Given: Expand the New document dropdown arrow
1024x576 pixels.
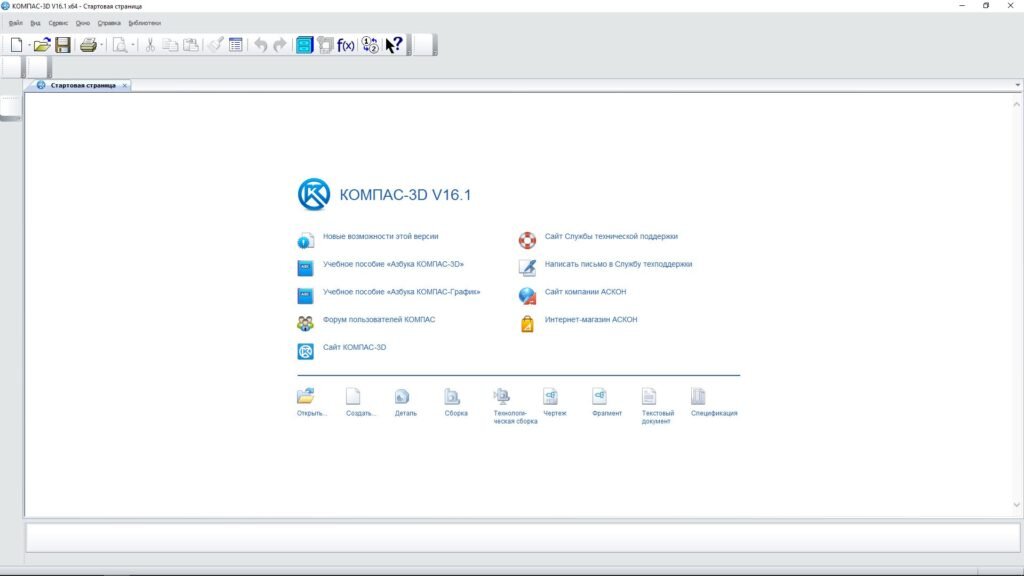Looking at the screenshot, I should [x=29, y=45].
